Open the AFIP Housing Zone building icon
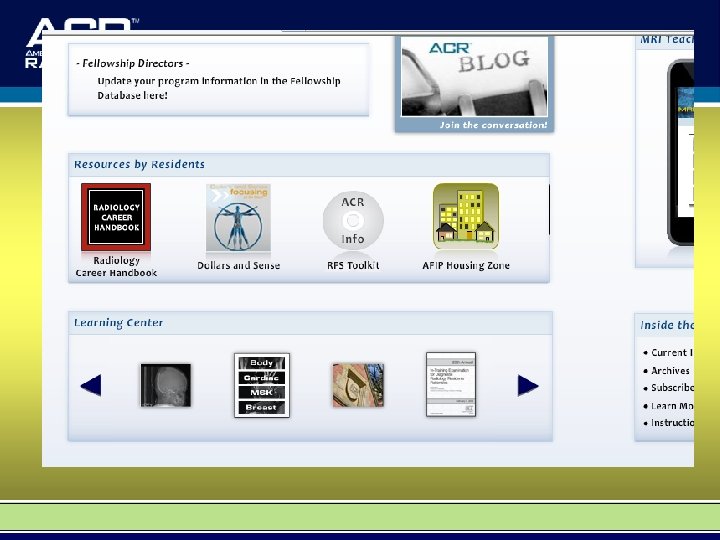 coord(466,216)
